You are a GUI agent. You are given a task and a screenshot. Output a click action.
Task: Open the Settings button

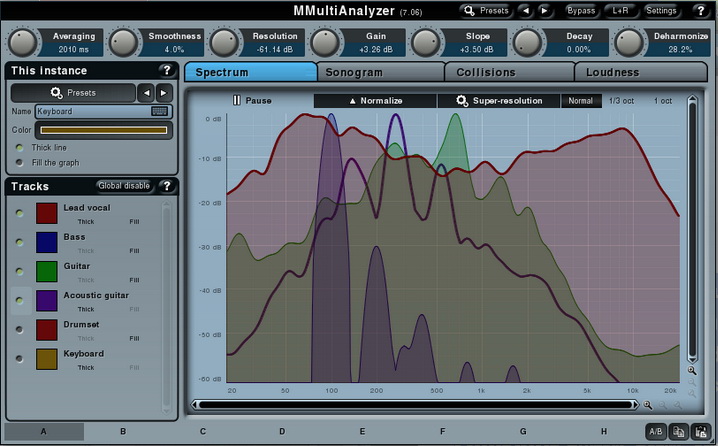[661, 11]
